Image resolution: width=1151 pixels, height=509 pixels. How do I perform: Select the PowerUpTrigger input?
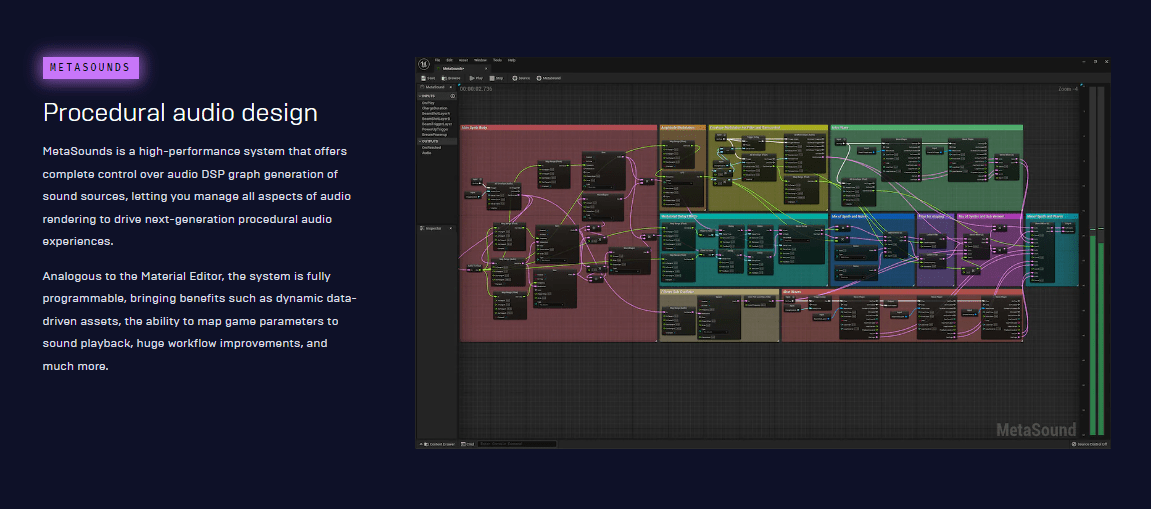[x=437, y=129]
